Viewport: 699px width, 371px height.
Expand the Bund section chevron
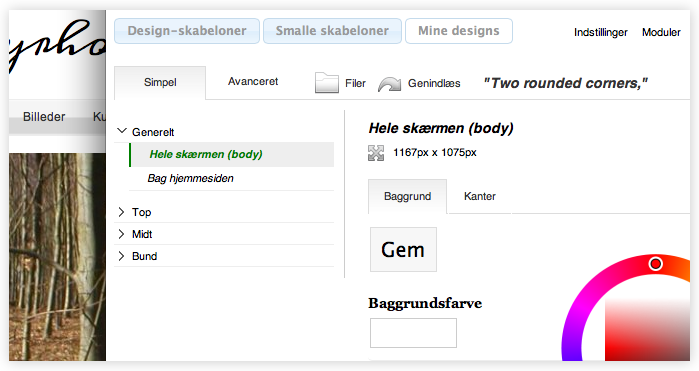pos(121,256)
